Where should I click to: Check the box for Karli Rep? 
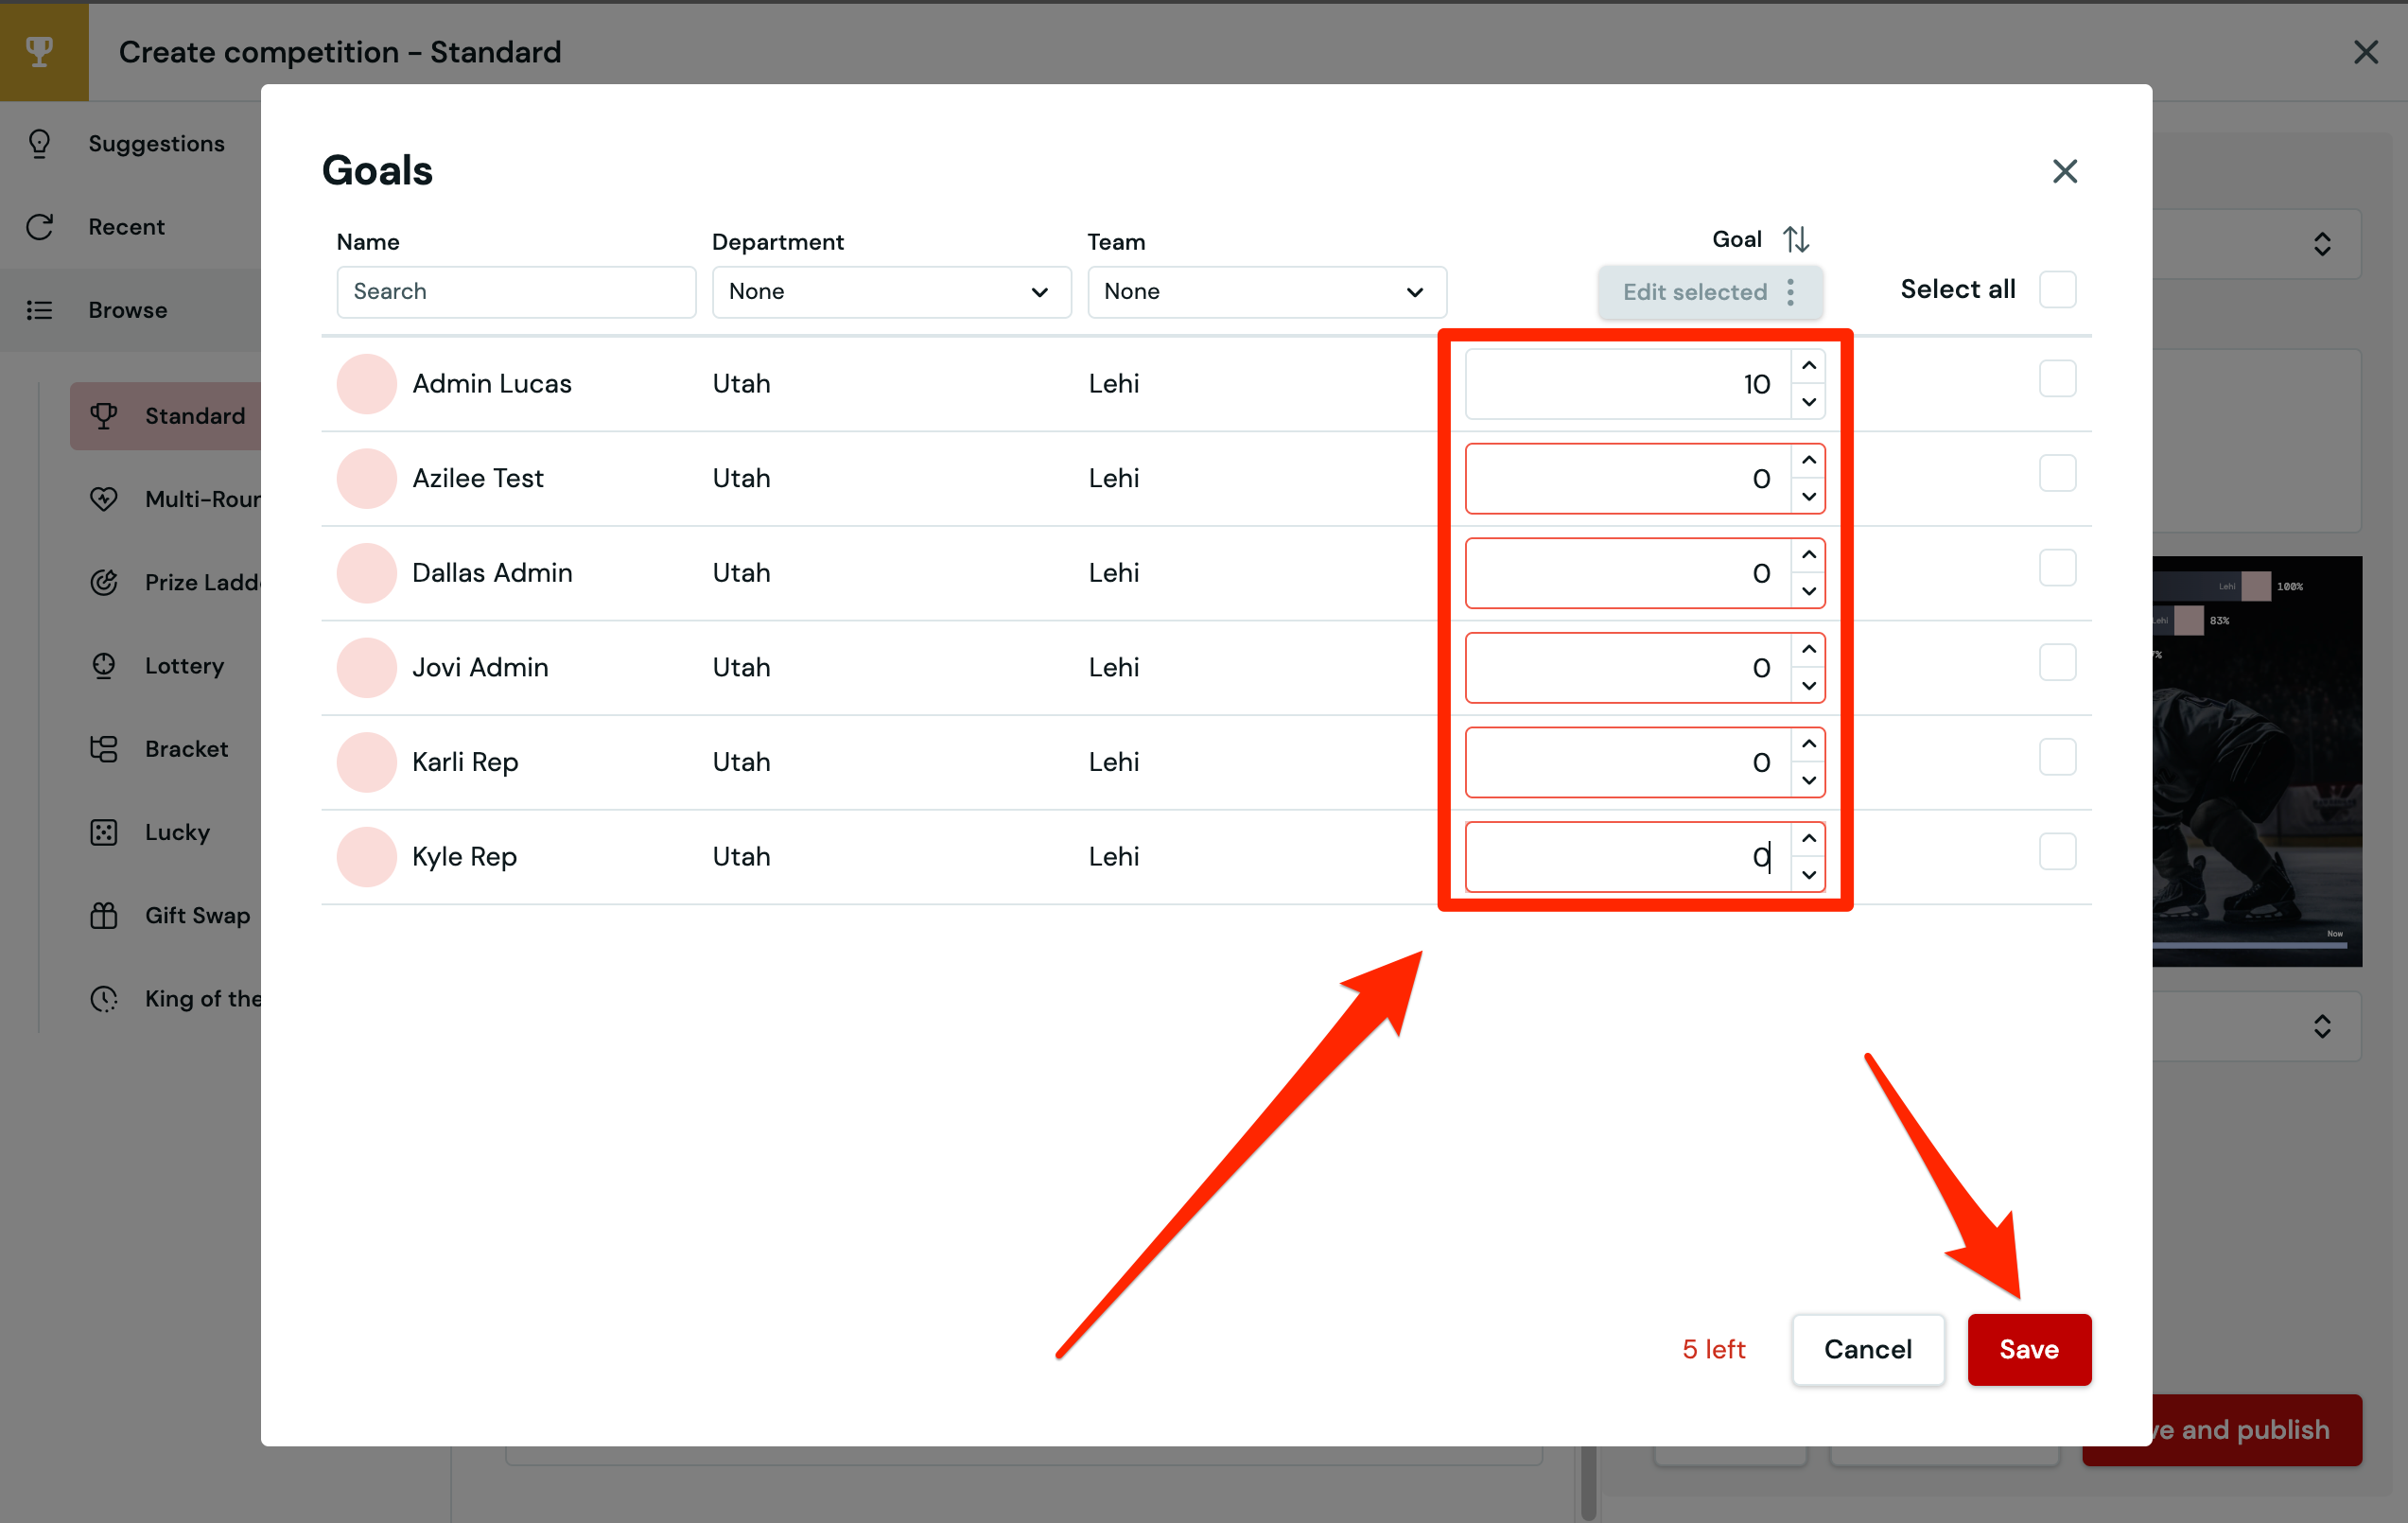pyautogui.click(x=2058, y=757)
